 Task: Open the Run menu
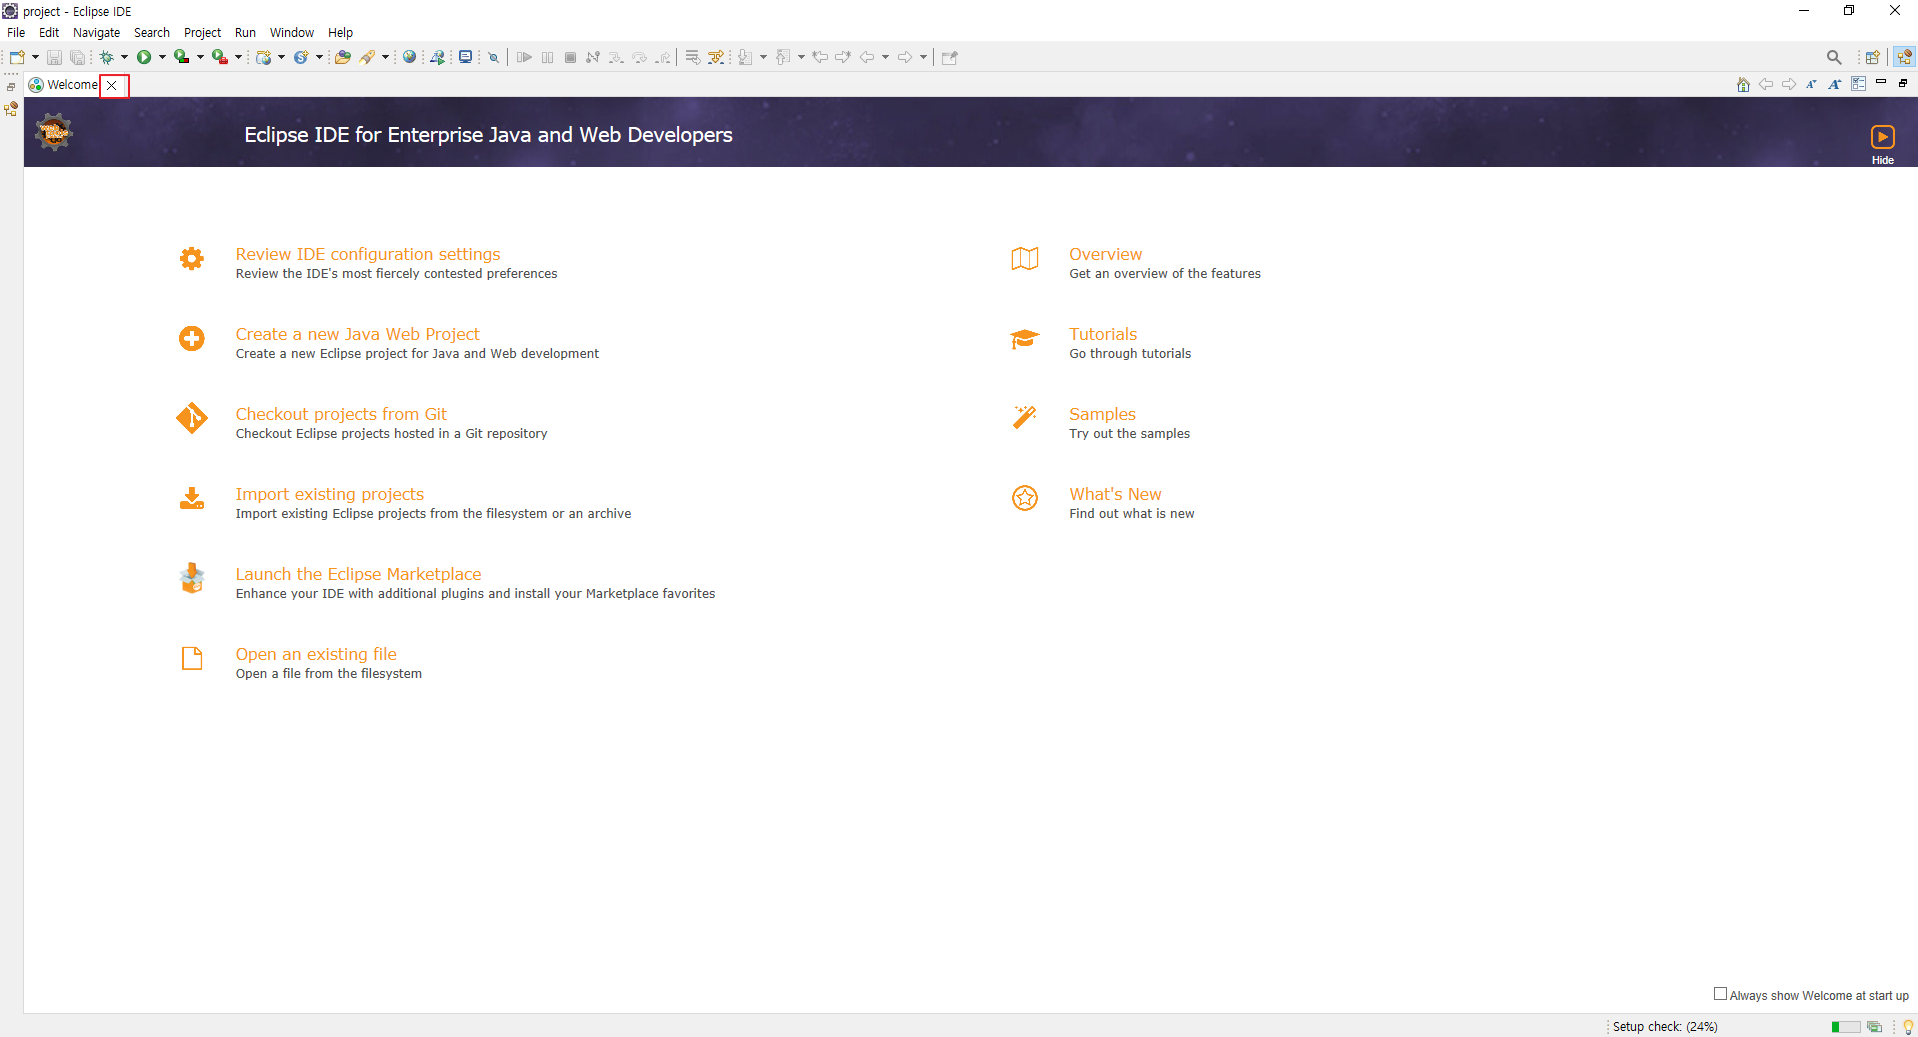click(x=245, y=33)
